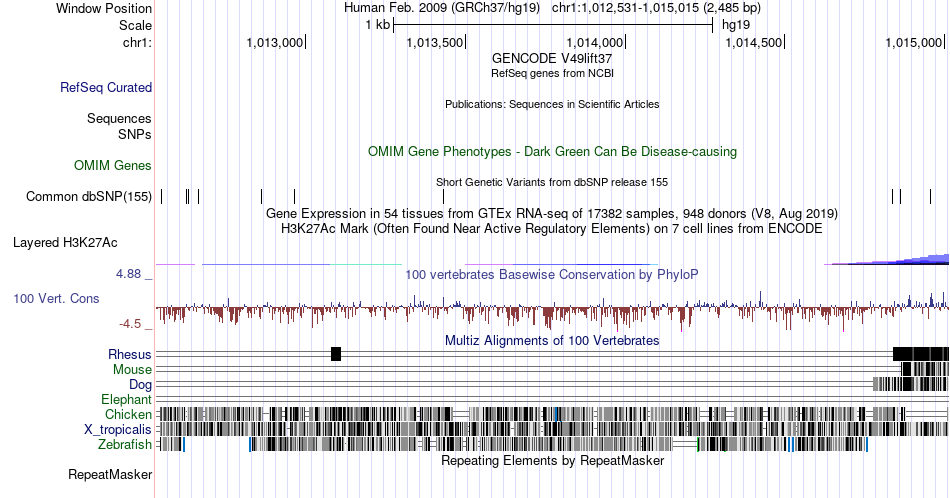Click the 1,015,000 ruler position
Viewport: 950px width, 498px height.
914,42
